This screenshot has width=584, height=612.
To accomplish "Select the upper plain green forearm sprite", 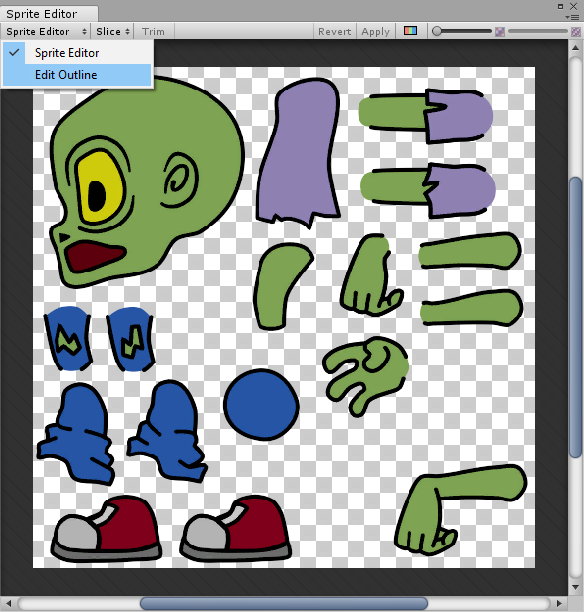I will pos(470,251).
